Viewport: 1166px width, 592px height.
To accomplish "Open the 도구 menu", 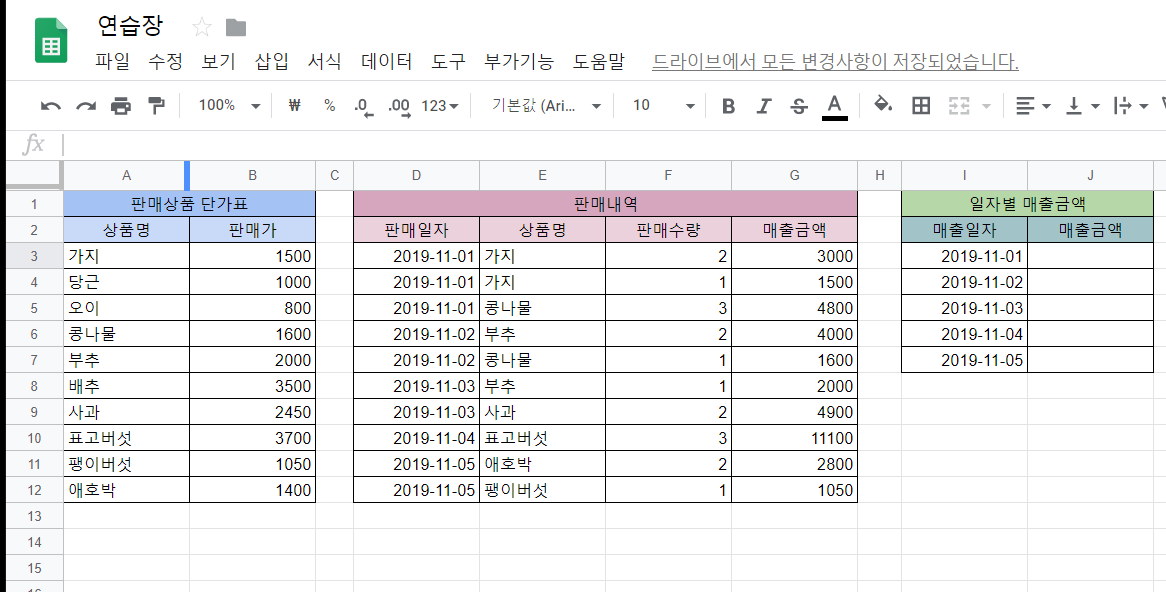I will click(448, 61).
